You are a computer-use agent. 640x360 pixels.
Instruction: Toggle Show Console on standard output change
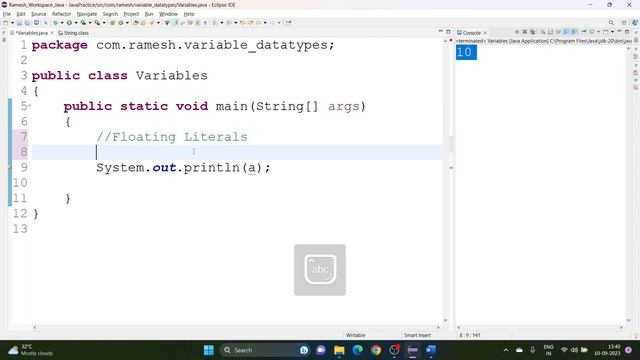point(566,32)
